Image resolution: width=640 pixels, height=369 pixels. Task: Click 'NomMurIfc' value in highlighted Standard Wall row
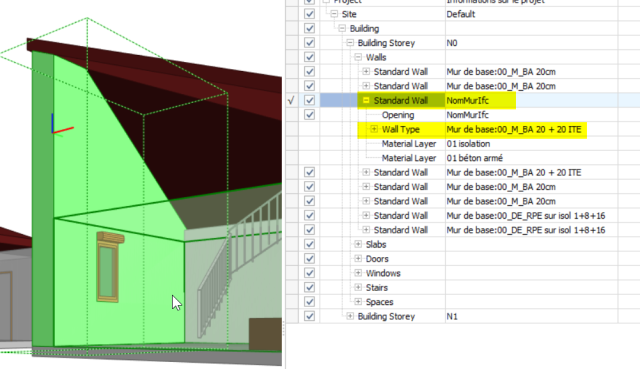pos(467,100)
